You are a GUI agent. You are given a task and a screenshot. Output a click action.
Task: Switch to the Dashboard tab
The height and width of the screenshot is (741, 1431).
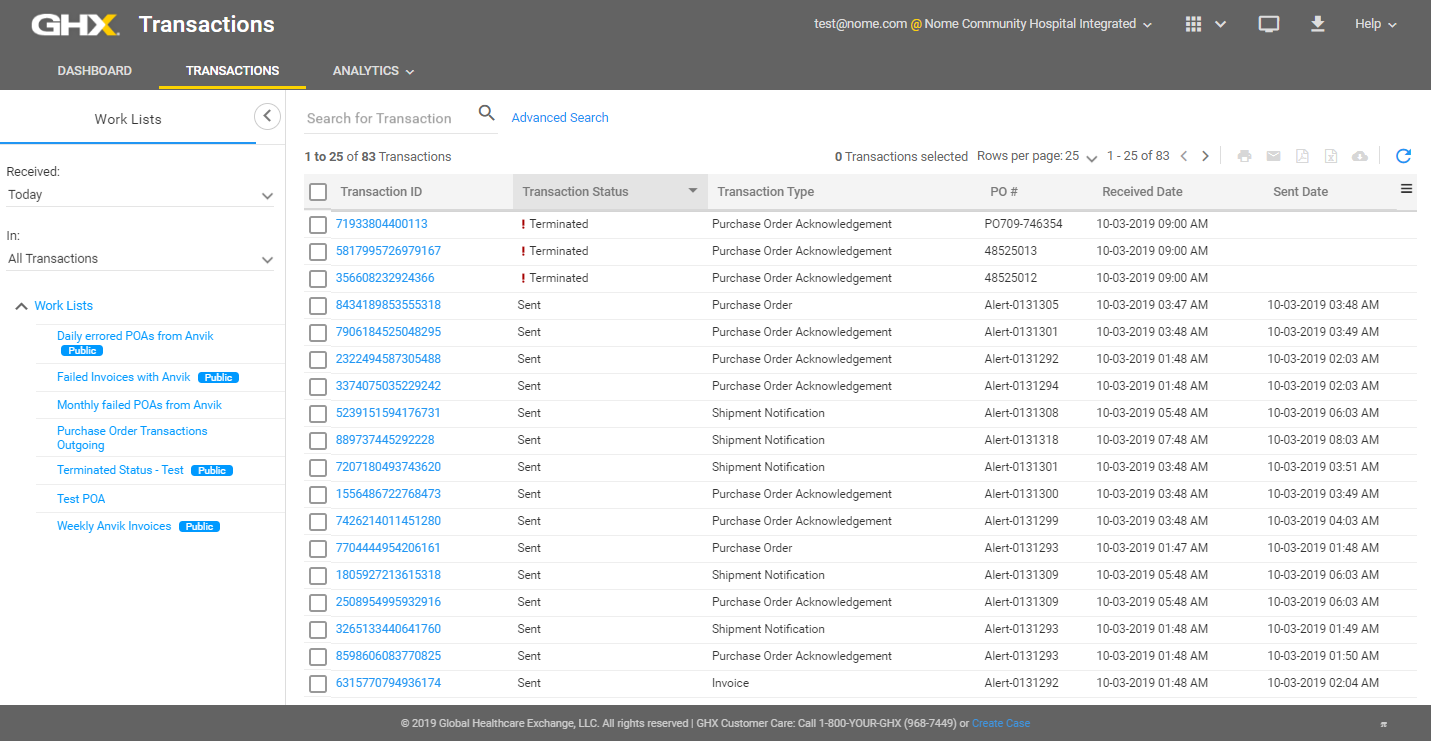tap(95, 71)
